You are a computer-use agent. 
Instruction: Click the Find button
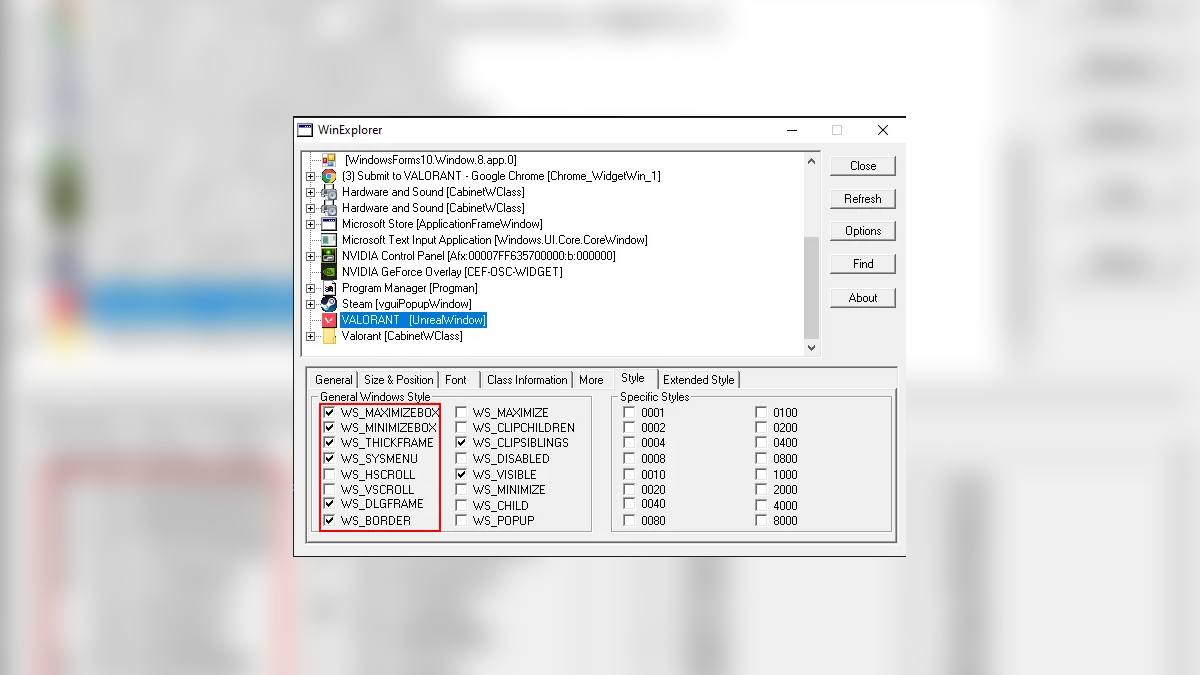[x=863, y=264]
